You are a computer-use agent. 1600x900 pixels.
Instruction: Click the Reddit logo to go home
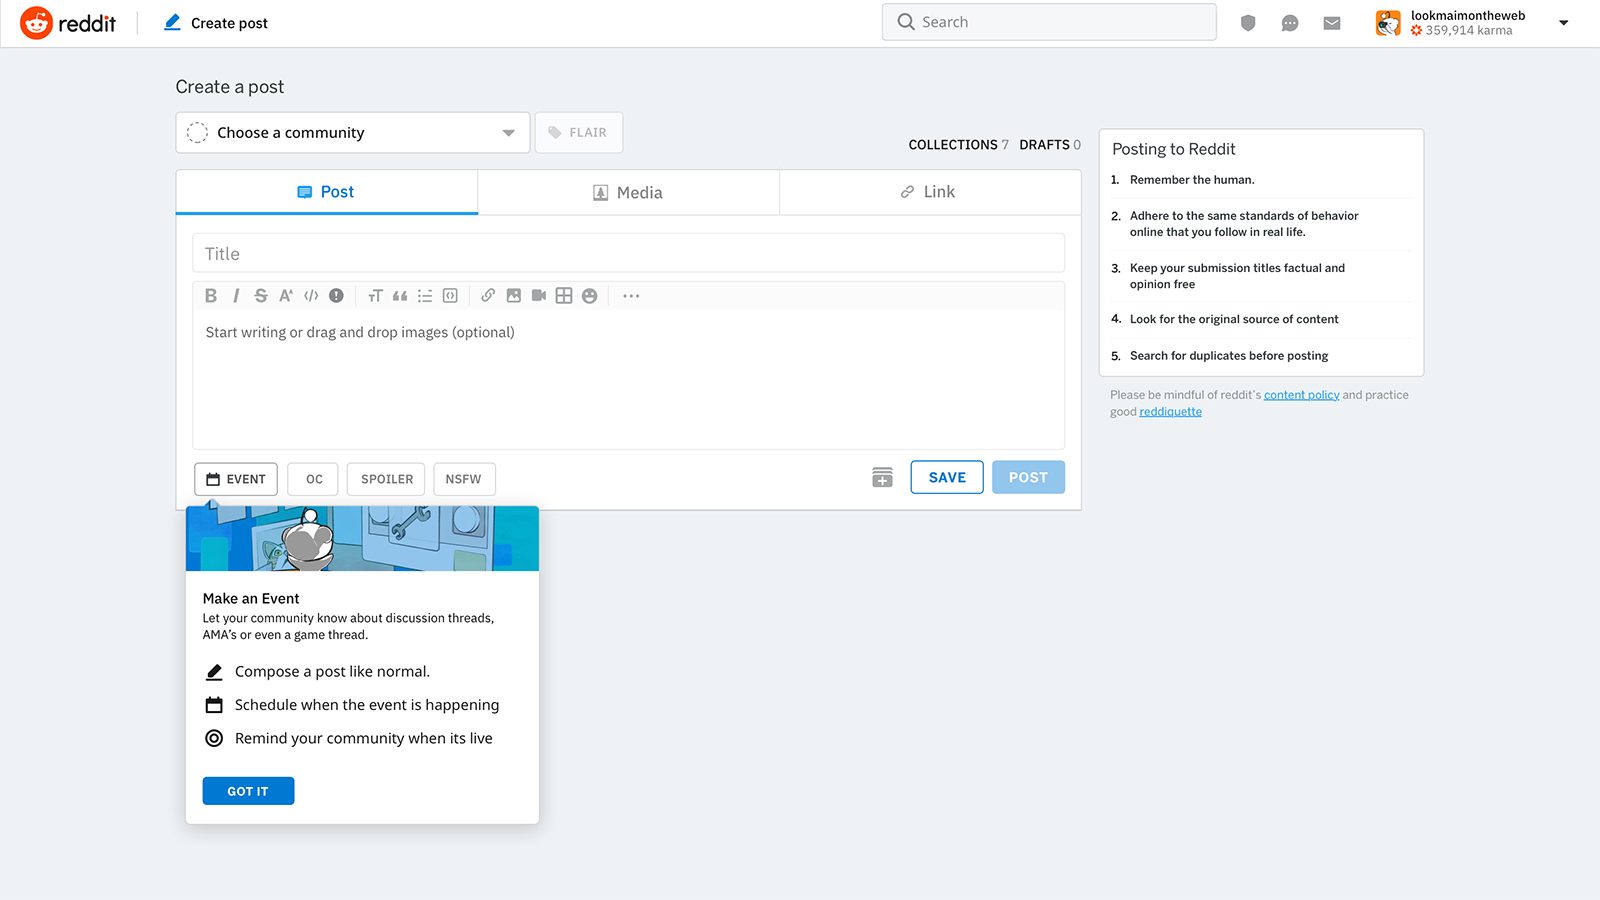[68, 23]
